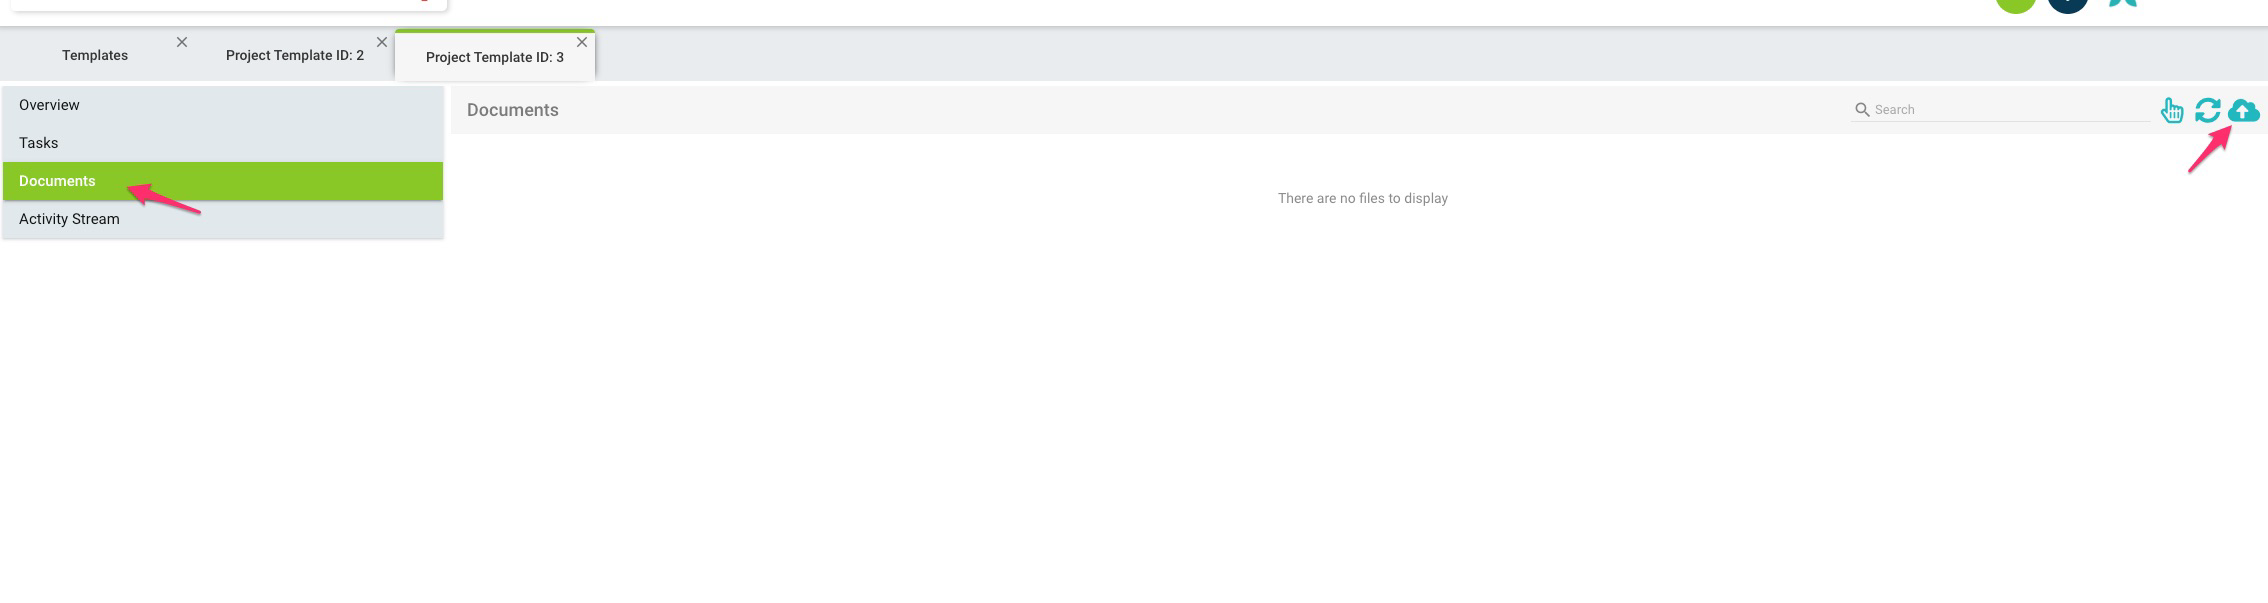Viewport: 2268px width, 603px height.
Task: Open the Activity Stream section
Action: [x=69, y=219]
